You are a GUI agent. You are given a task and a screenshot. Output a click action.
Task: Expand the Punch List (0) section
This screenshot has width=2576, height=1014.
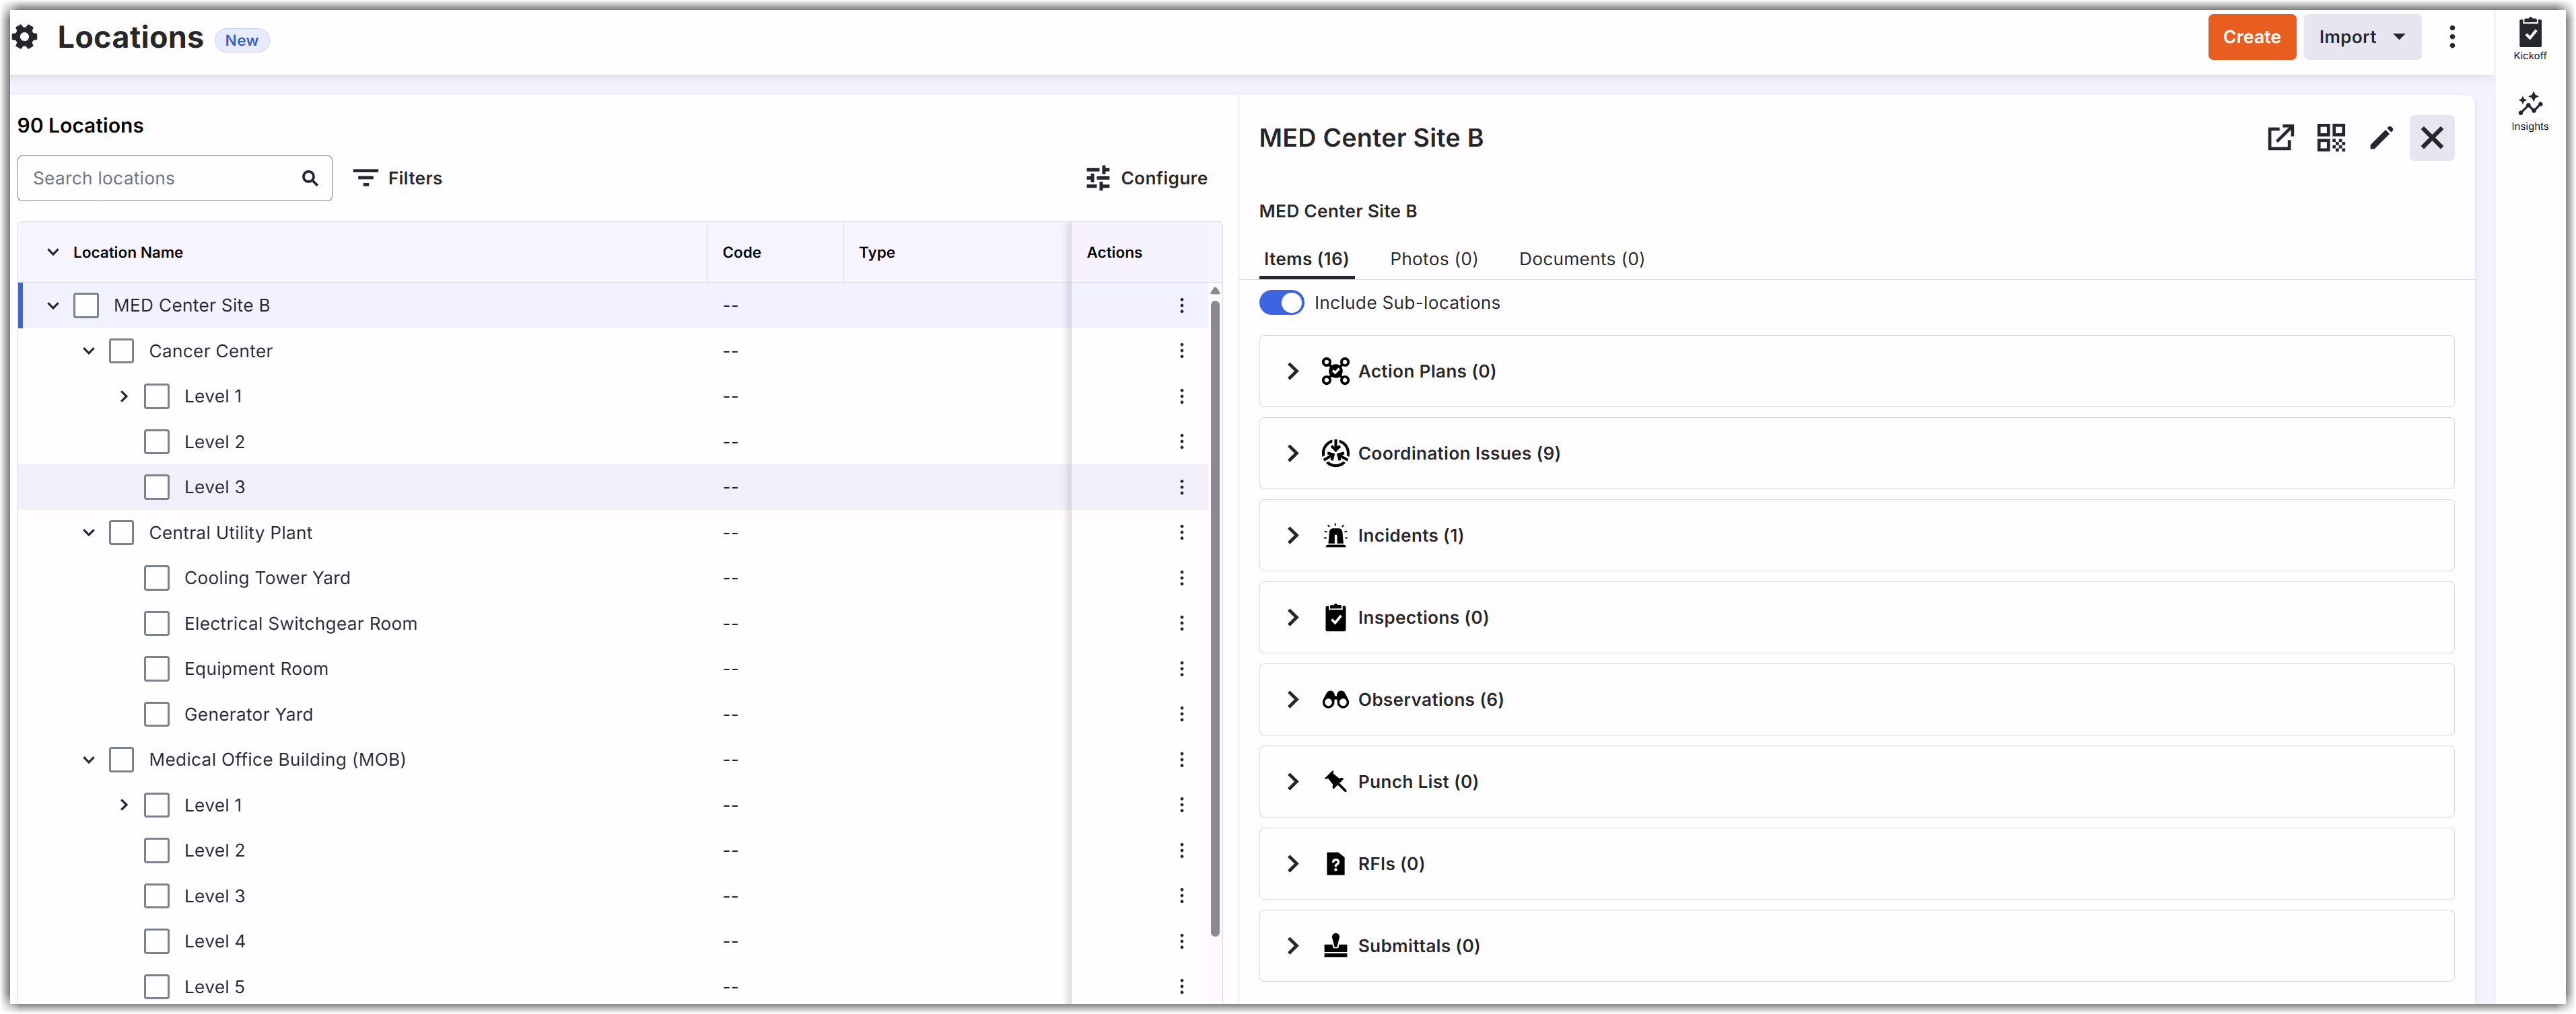pyautogui.click(x=1292, y=781)
